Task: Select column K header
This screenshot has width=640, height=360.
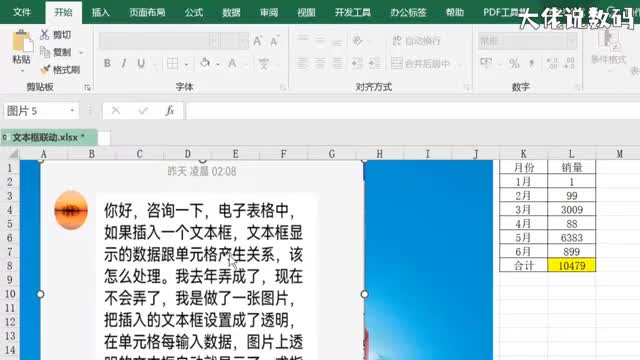Action: click(x=524, y=154)
